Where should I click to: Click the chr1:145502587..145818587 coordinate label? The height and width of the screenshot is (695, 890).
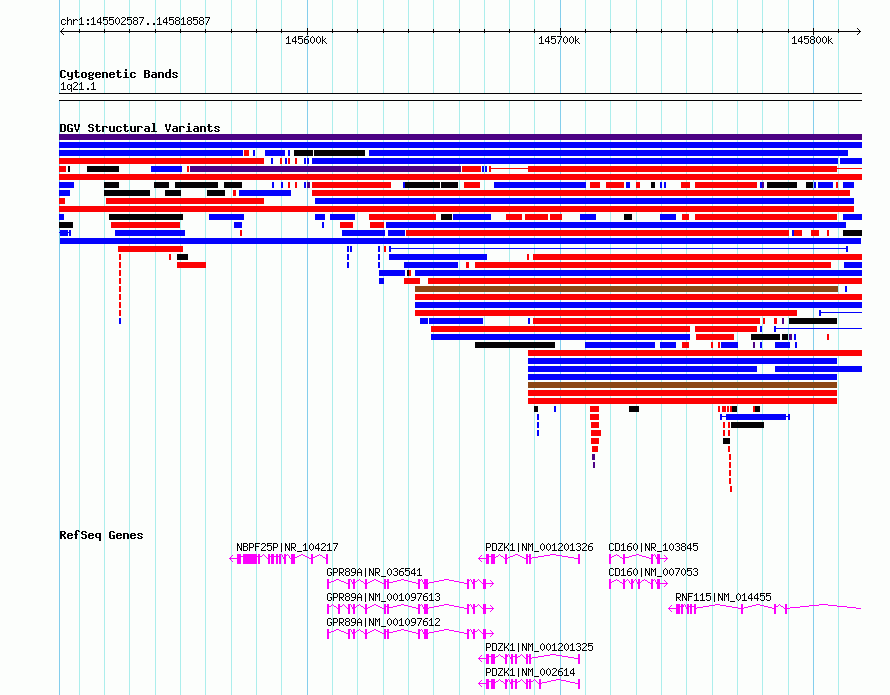[x=135, y=21]
